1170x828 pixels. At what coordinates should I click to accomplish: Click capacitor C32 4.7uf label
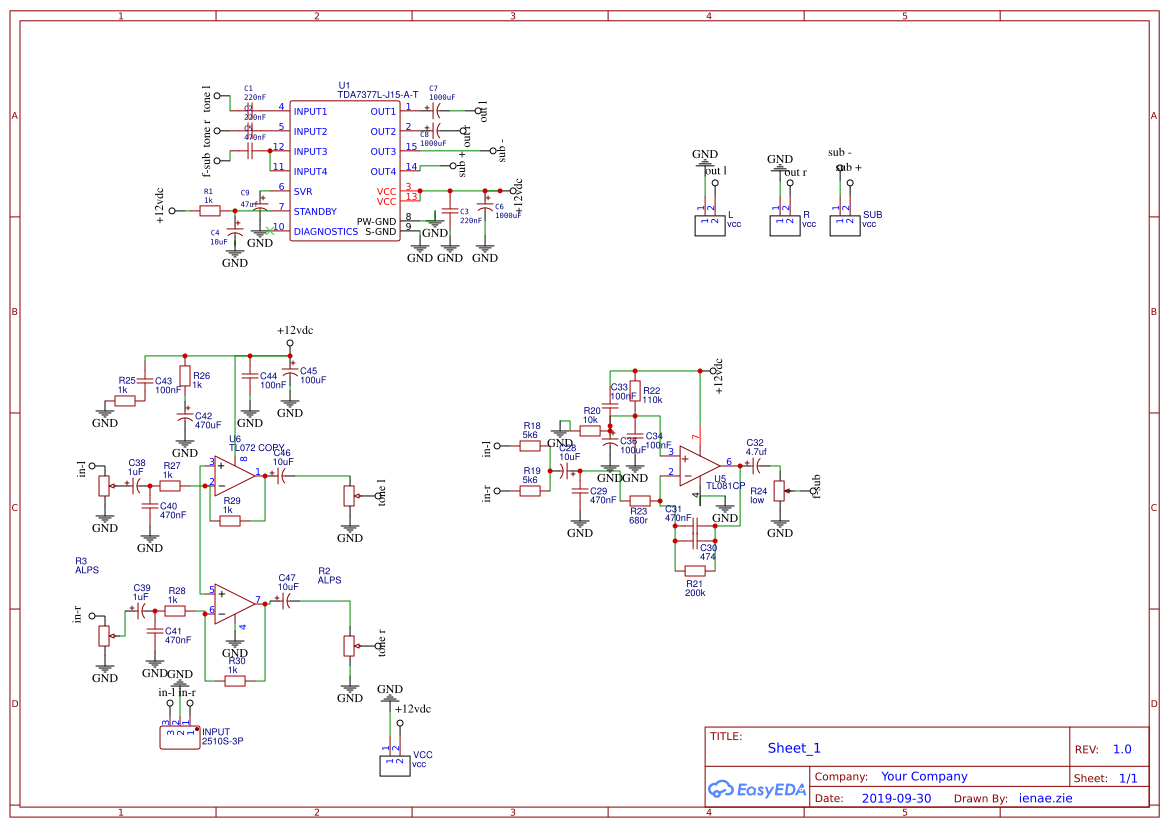[756, 447]
